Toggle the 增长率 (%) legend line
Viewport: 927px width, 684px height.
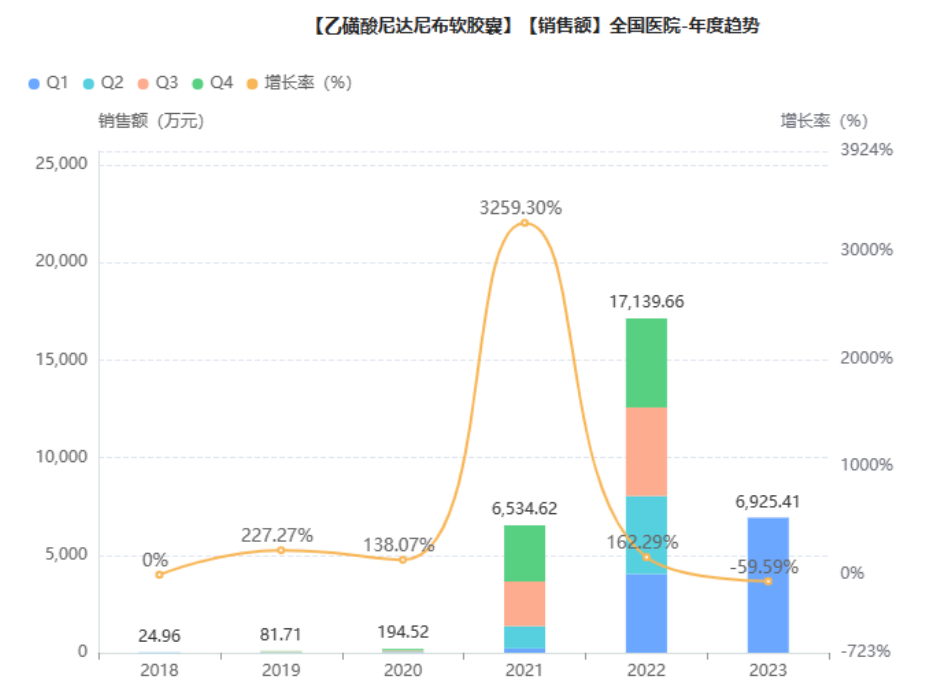(299, 83)
